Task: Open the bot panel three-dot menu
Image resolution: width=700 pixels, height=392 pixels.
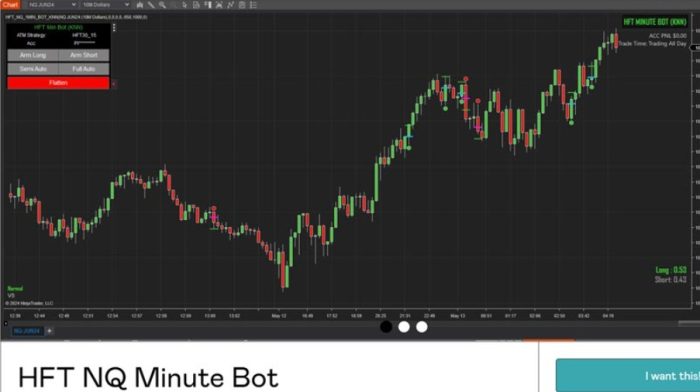Action: (114, 28)
